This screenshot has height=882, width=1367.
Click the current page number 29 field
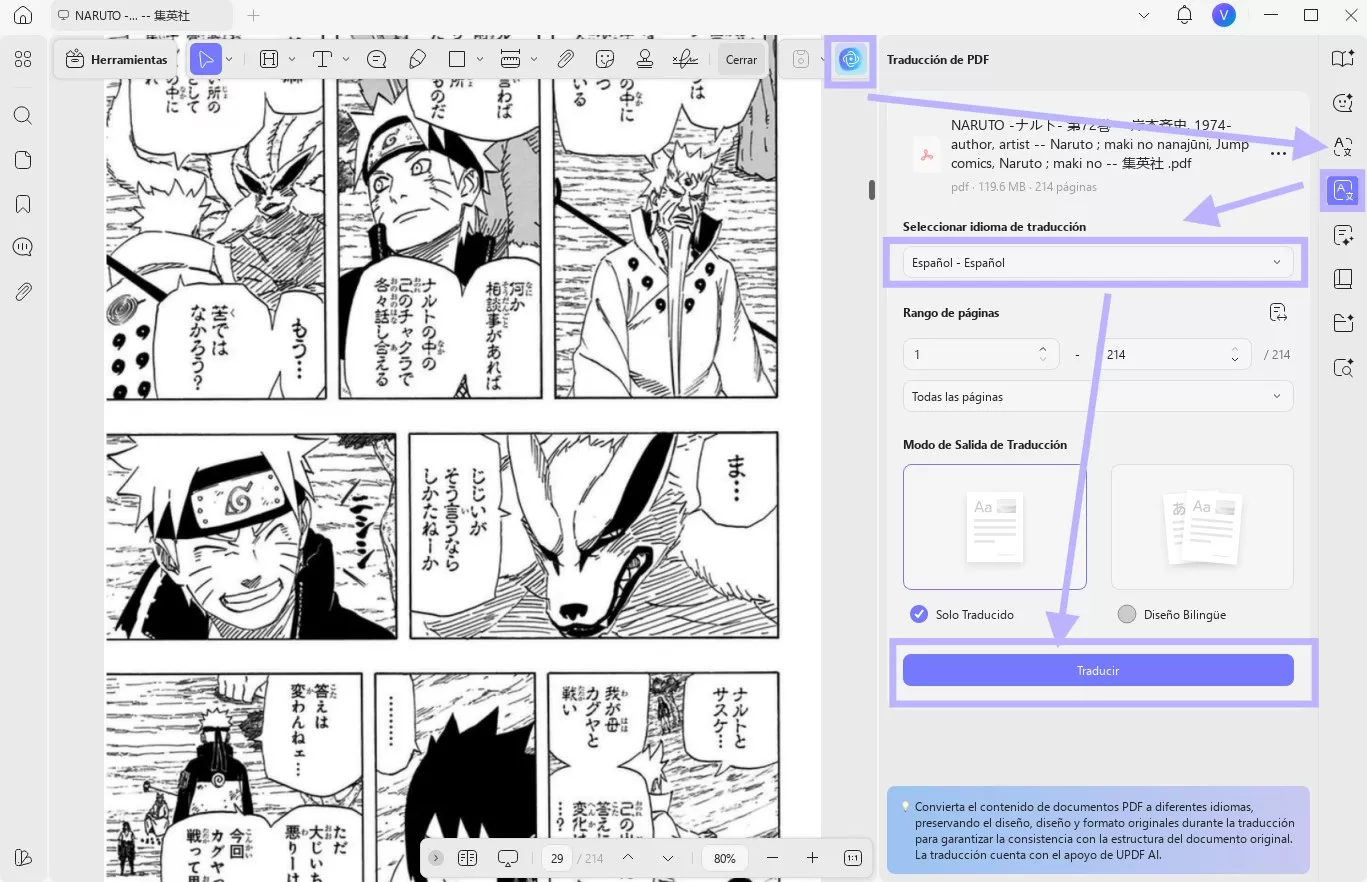tap(557, 858)
